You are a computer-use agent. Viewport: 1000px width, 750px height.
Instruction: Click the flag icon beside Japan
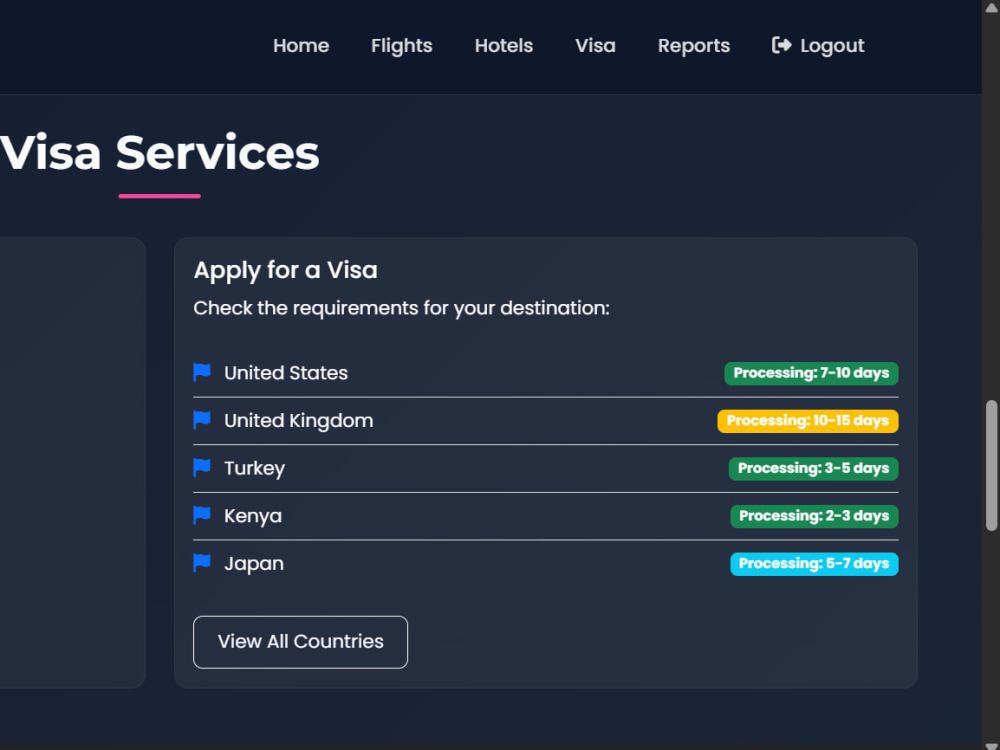coord(202,563)
